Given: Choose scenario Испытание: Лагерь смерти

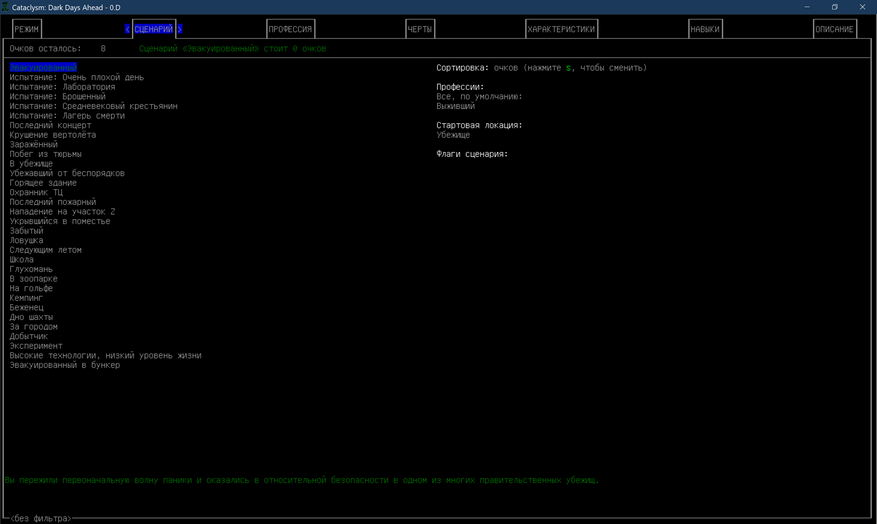Looking at the screenshot, I should click(67, 115).
